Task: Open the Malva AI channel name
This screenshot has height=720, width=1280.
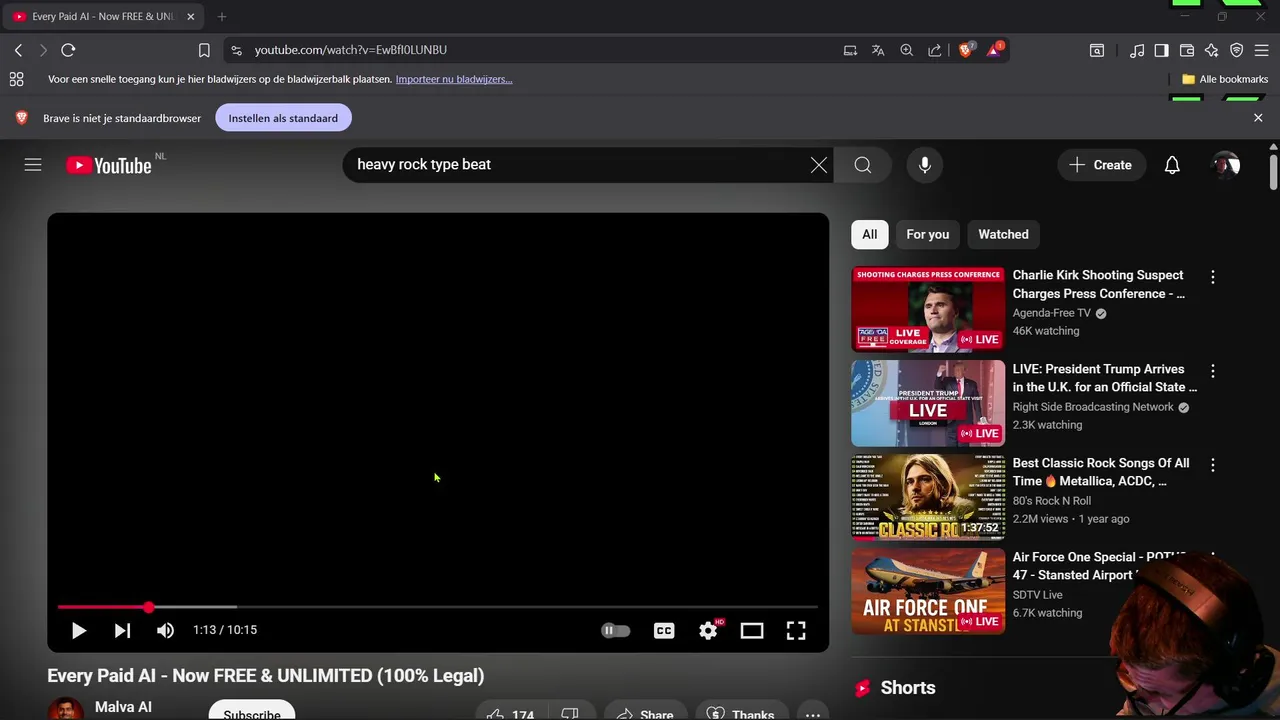Action: click(123, 707)
